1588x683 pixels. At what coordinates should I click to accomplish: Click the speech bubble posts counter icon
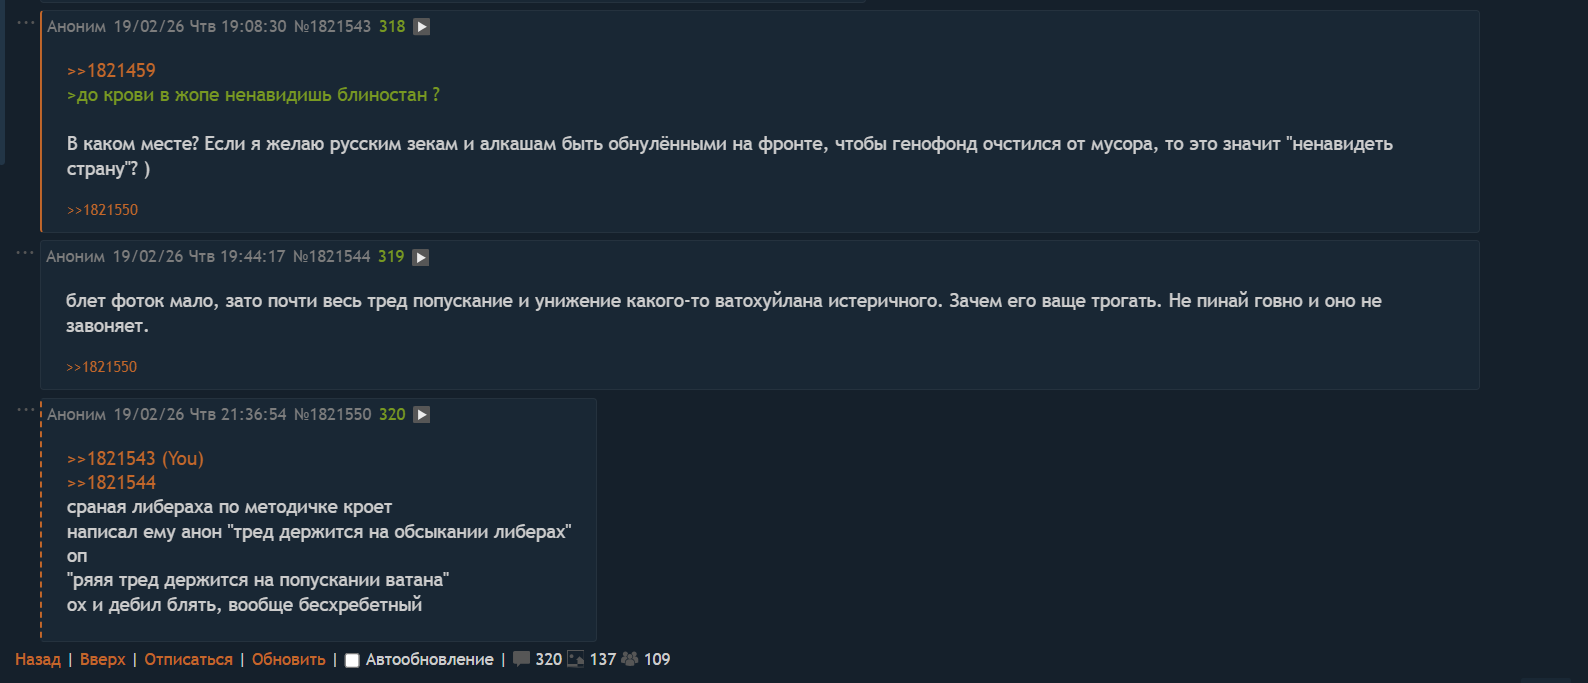[521, 659]
